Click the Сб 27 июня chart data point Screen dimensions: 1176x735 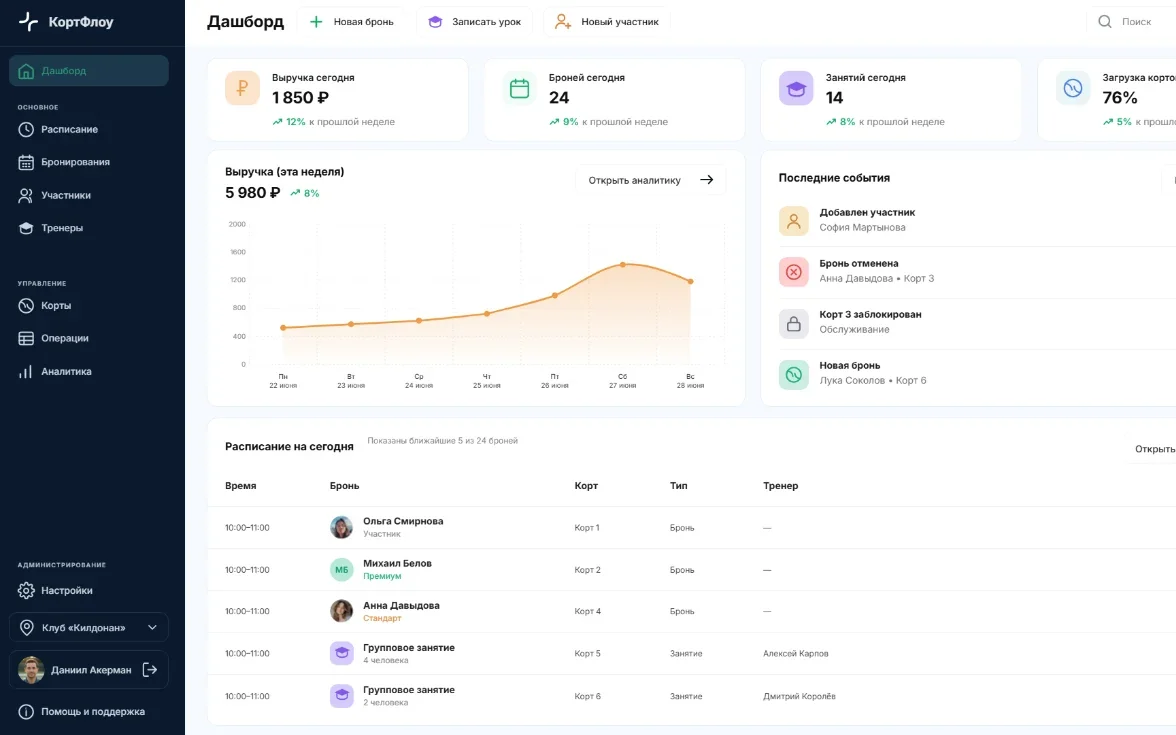(x=622, y=265)
